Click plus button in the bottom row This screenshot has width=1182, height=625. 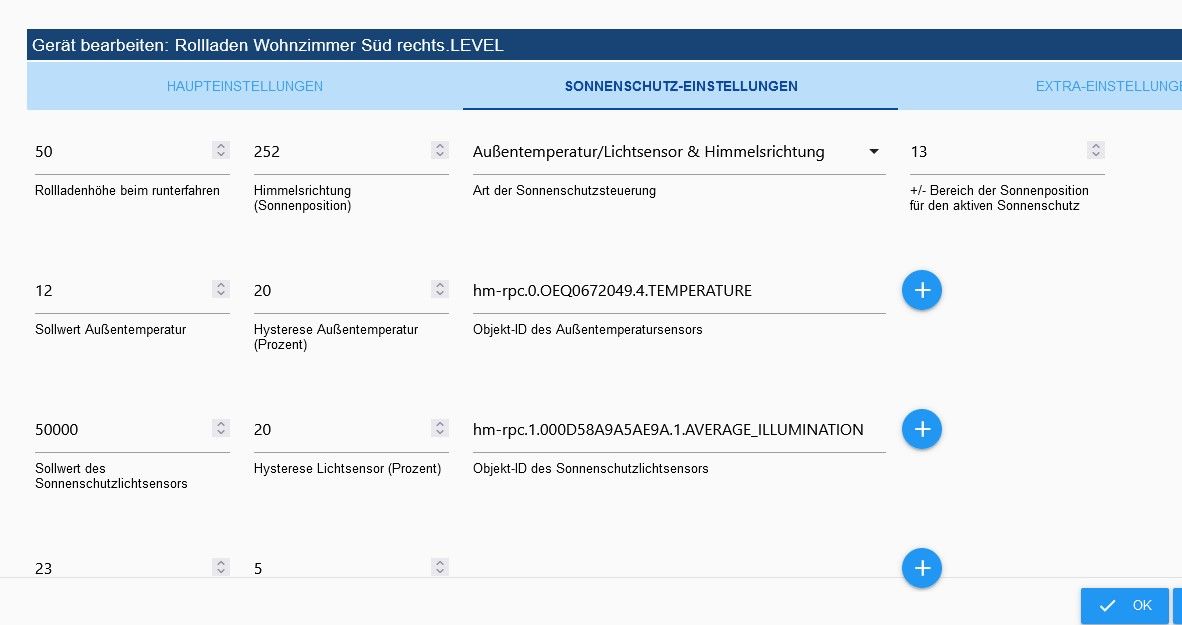tap(922, 568)
